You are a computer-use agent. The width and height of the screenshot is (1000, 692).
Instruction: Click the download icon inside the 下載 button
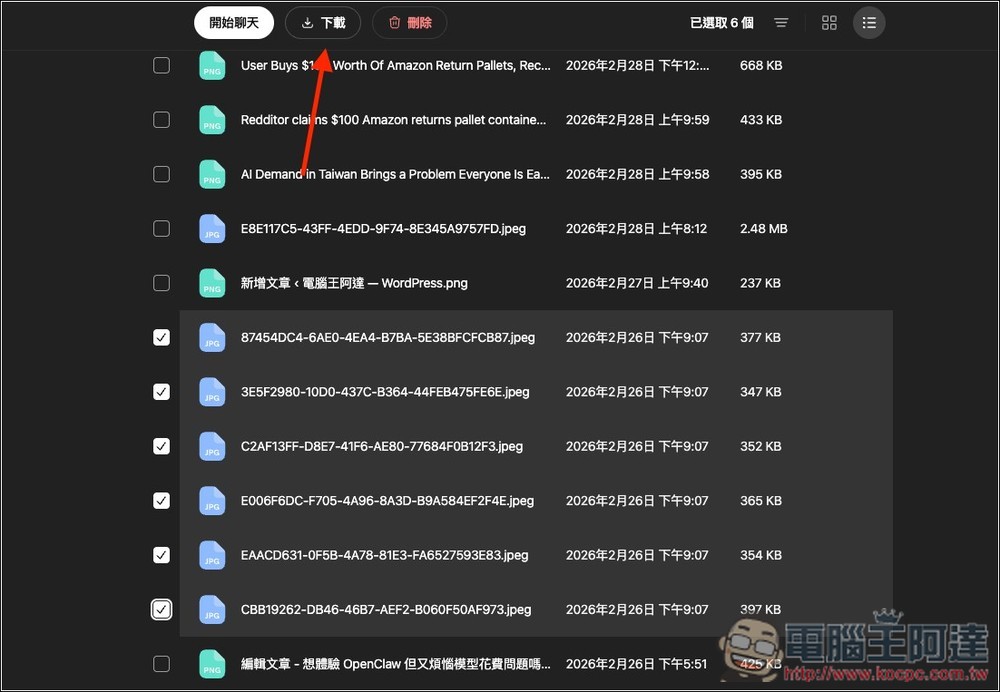(306, 22)
